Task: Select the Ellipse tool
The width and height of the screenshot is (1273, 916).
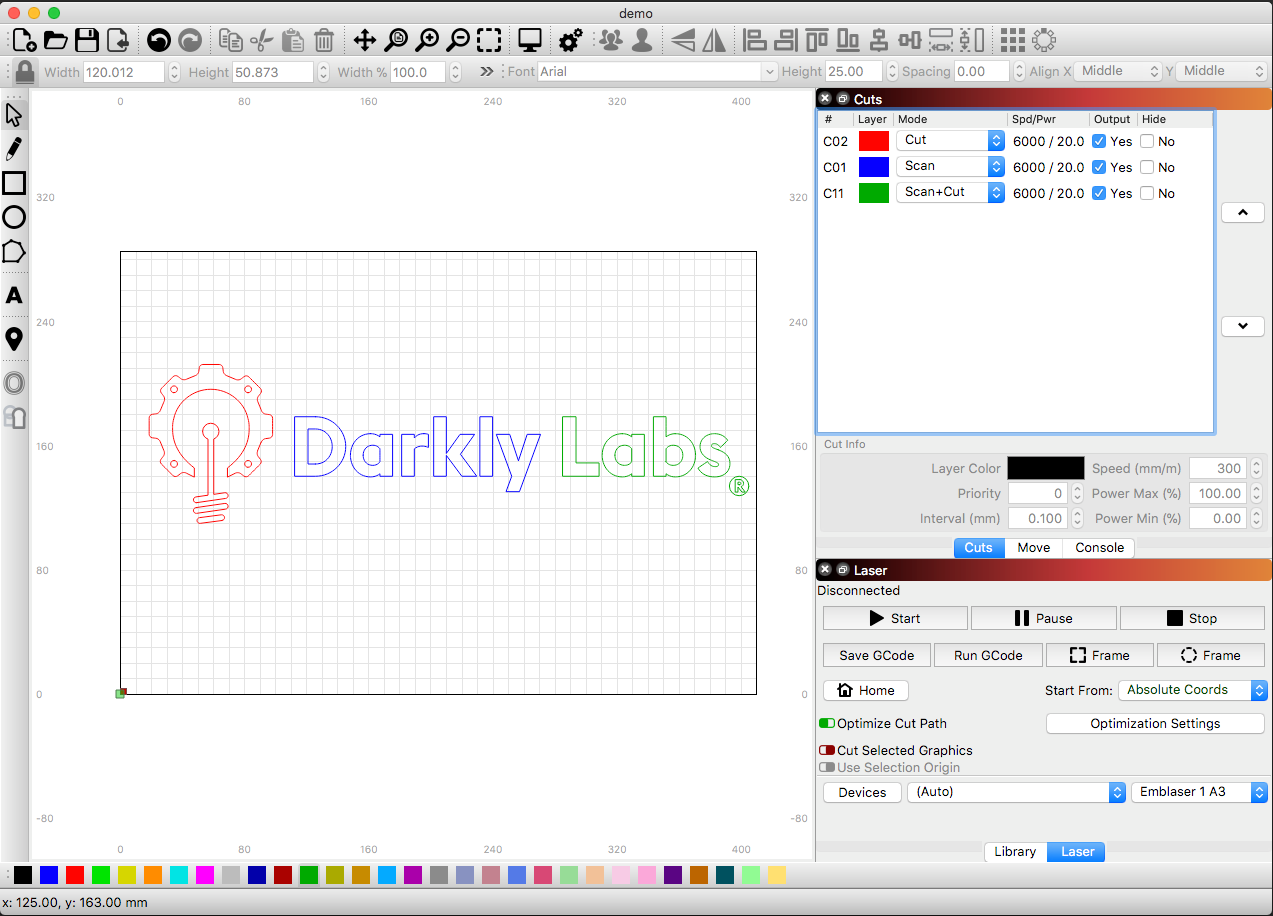Action: pos(14,217)
